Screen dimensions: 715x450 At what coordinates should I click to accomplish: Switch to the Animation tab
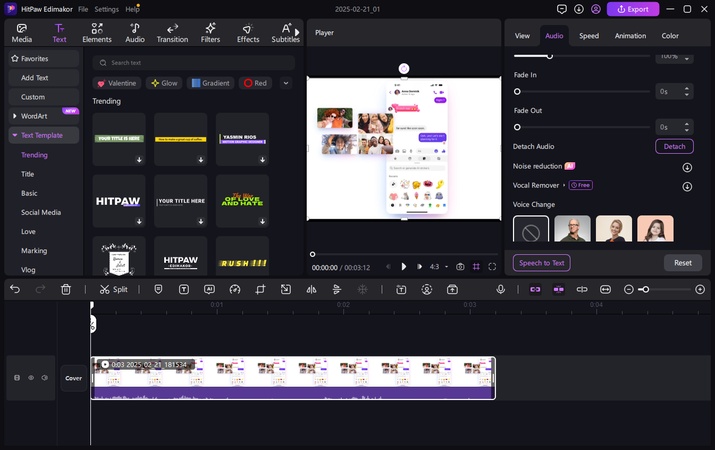630,36
